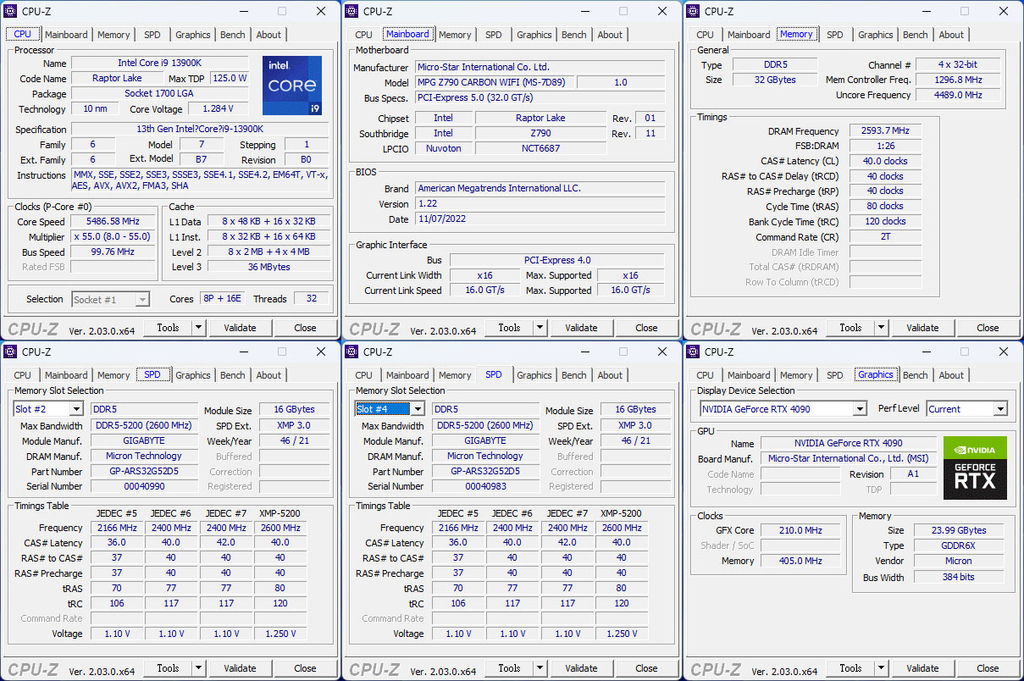The height and width of the screenshot is (681, 1024).
Task: Expand the Tools arrow in the memory timings window
Action: (x=881, y=328)
